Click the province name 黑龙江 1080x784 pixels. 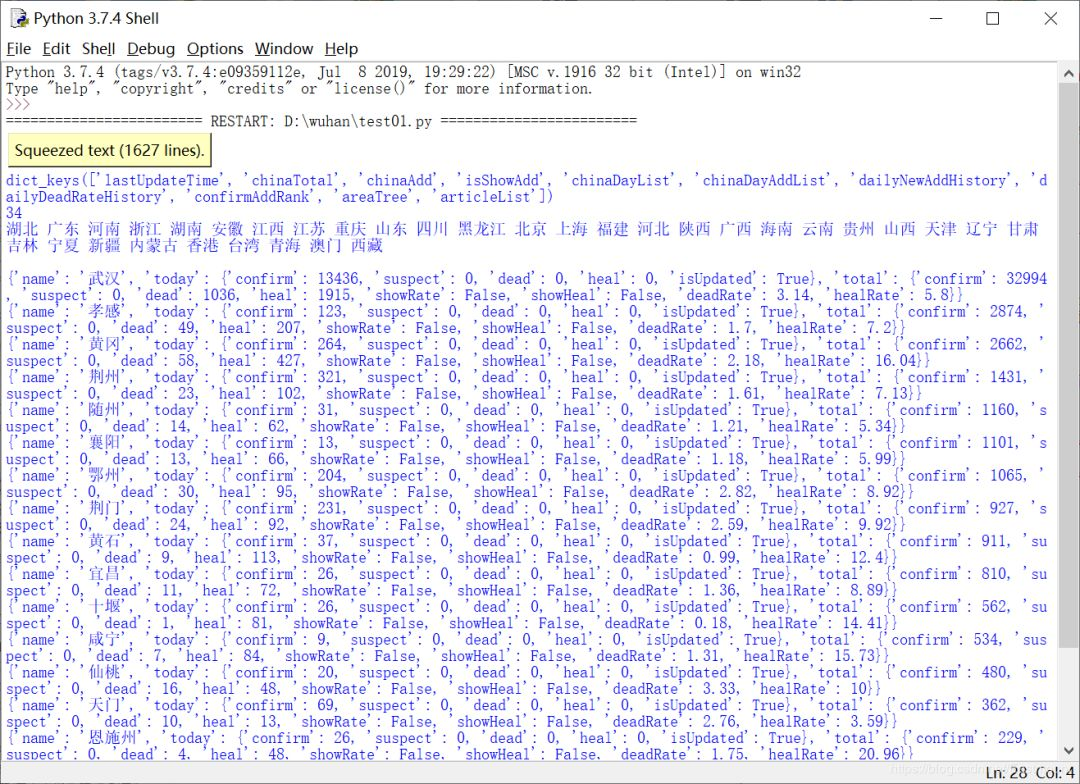[x=482, y=229]
